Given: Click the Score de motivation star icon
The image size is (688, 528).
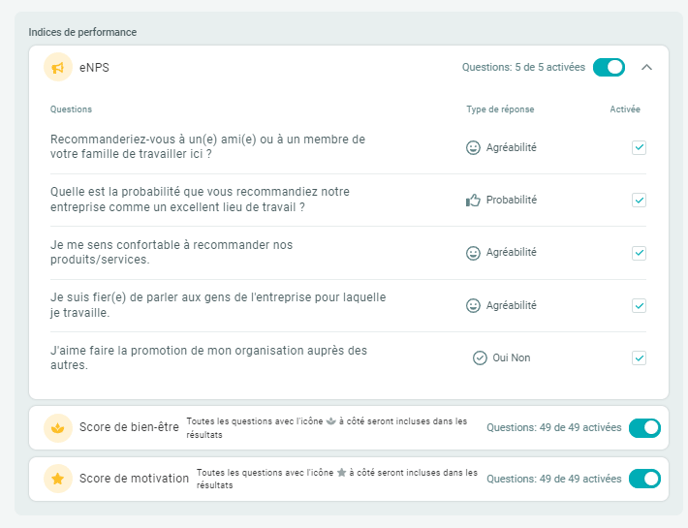Looking at the screenshot, I should tap(58, 479).
